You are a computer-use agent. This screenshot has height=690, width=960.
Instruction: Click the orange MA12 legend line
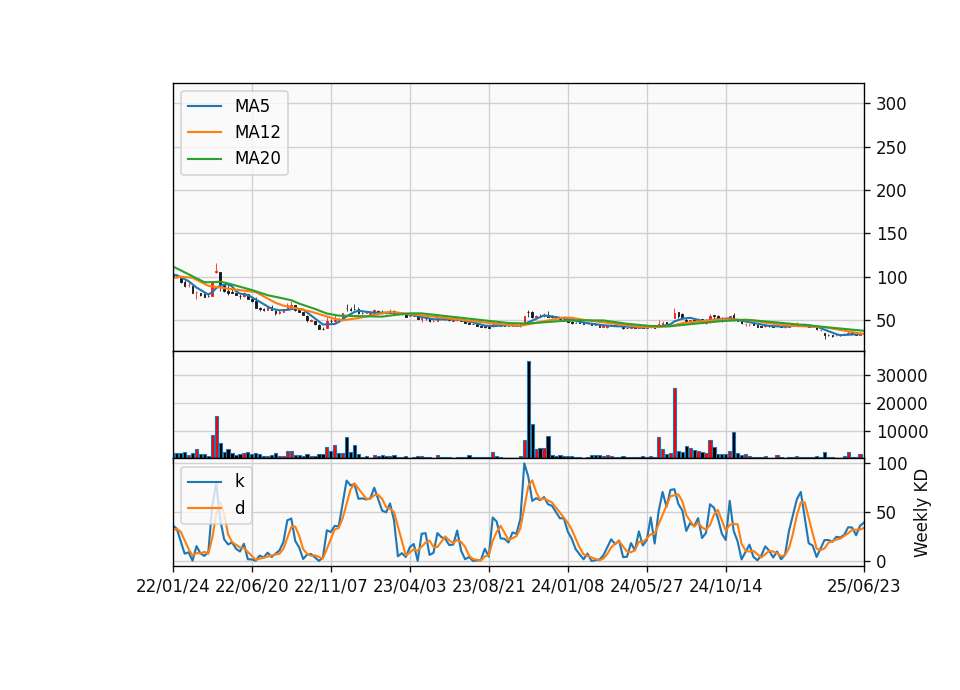(204, 132)
